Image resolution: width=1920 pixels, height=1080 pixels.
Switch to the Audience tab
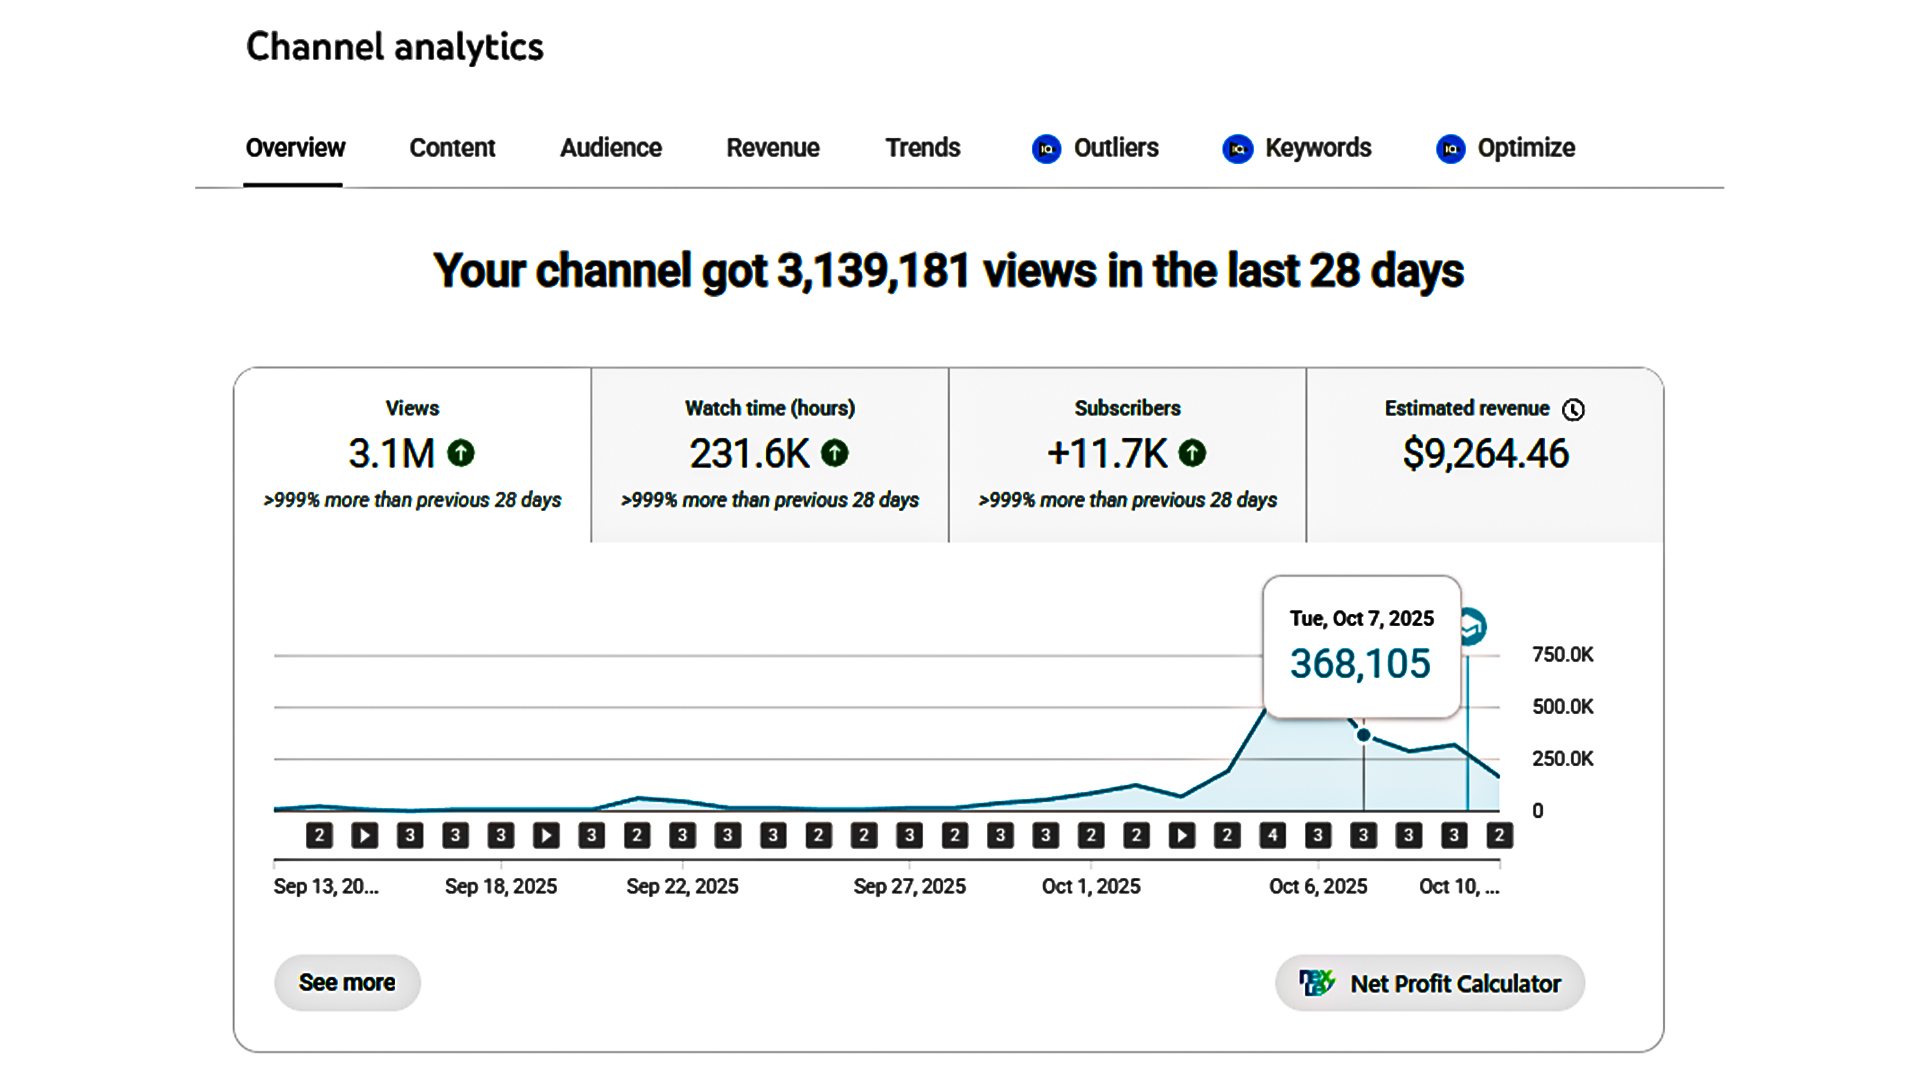coord(610,148)
